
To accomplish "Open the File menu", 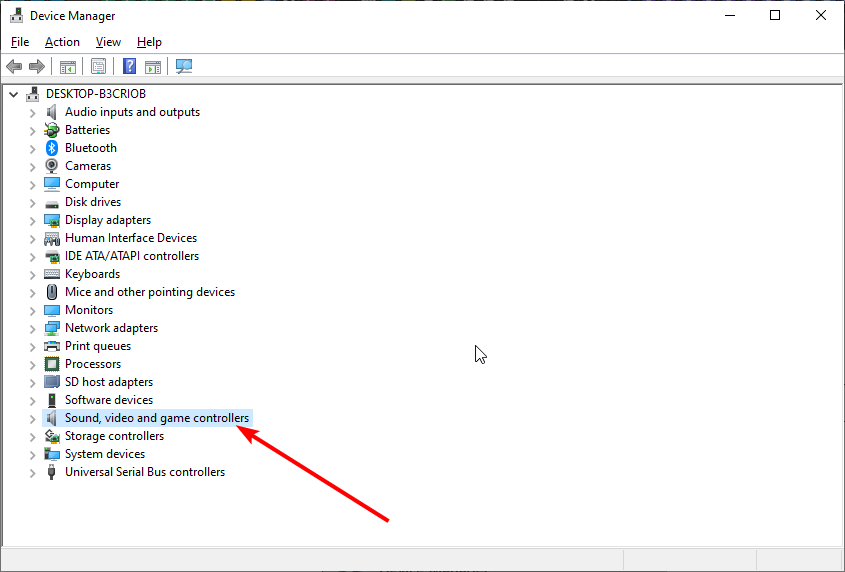I will (20, 42).
